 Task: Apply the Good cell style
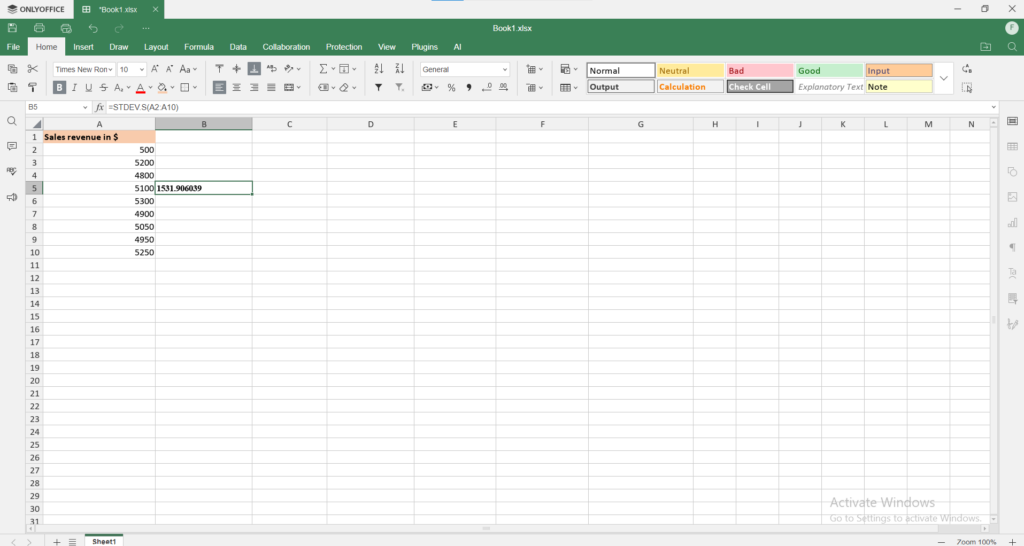point(829,71)
